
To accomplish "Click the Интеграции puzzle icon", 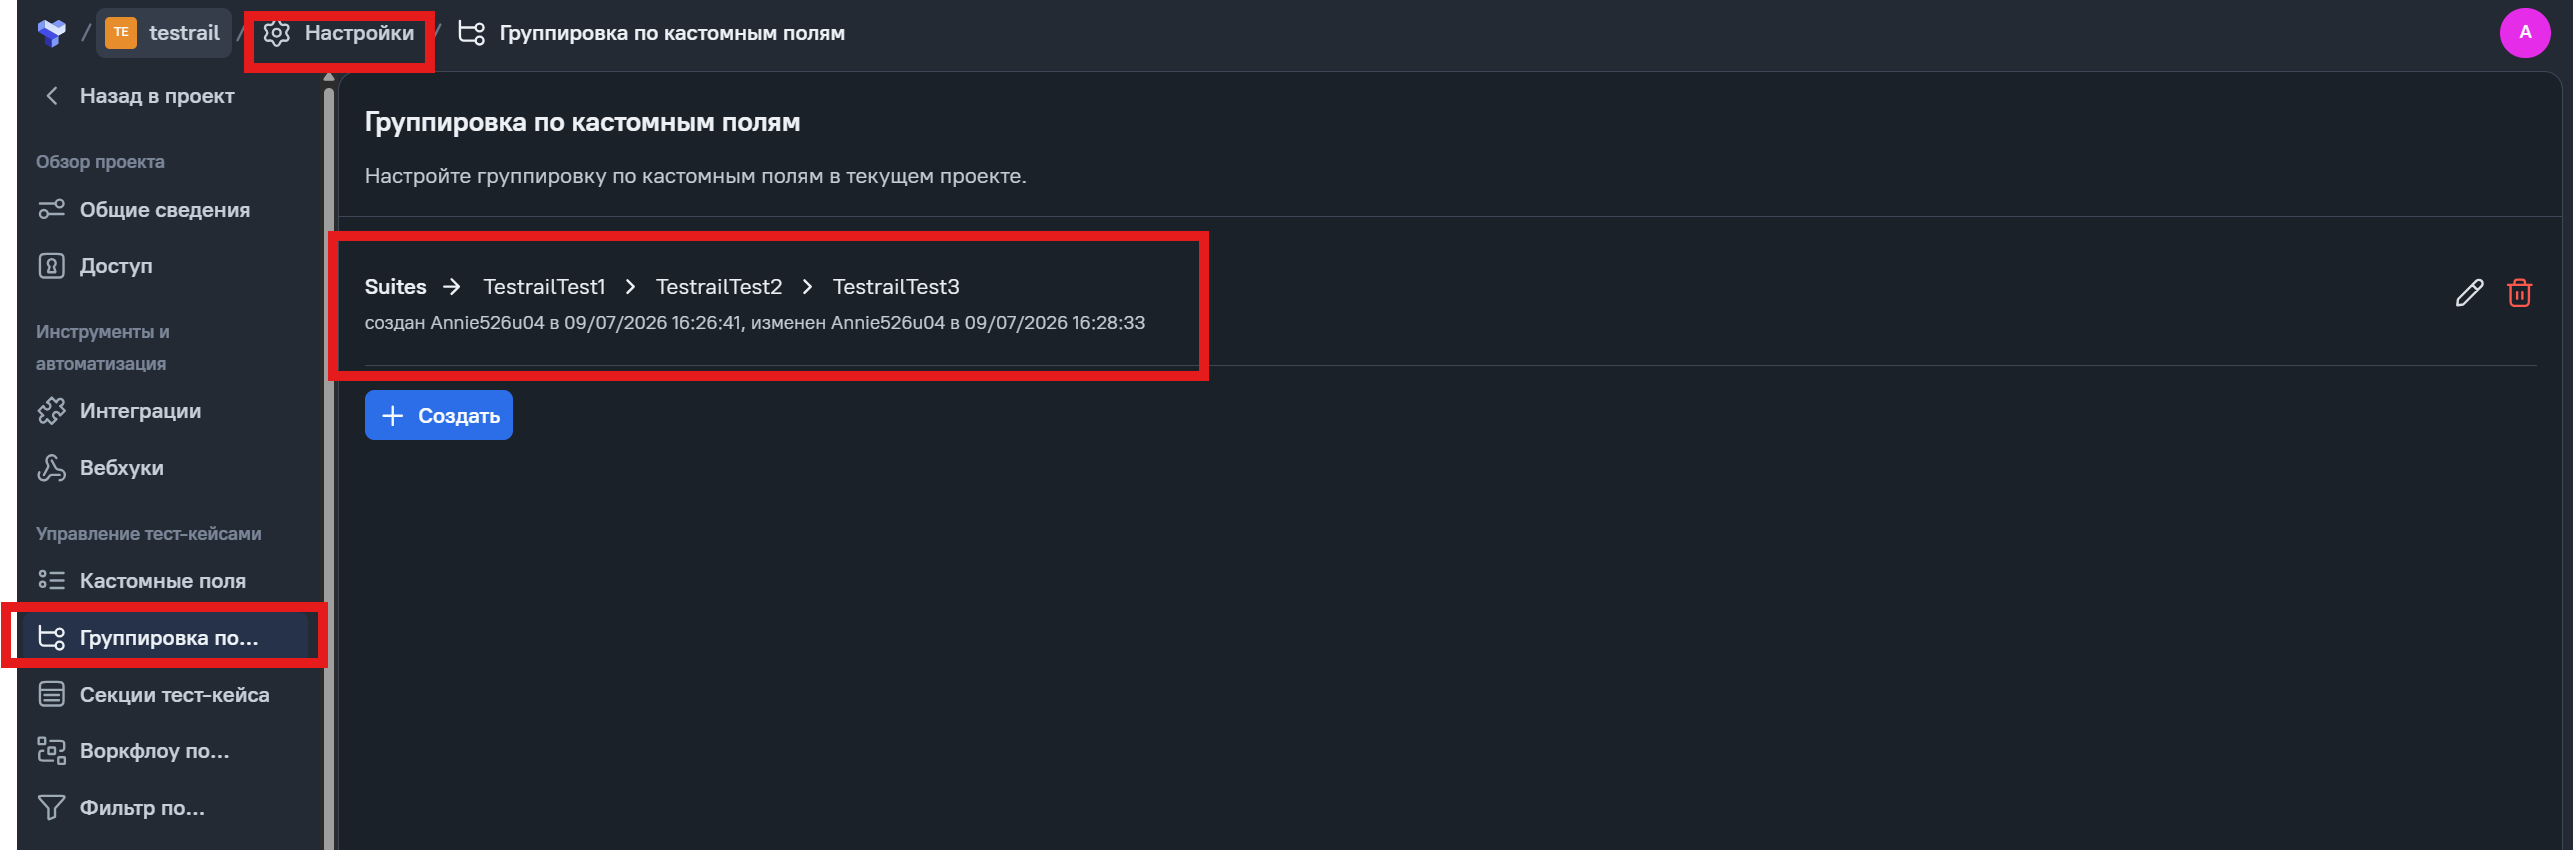I will pos(51,411).
